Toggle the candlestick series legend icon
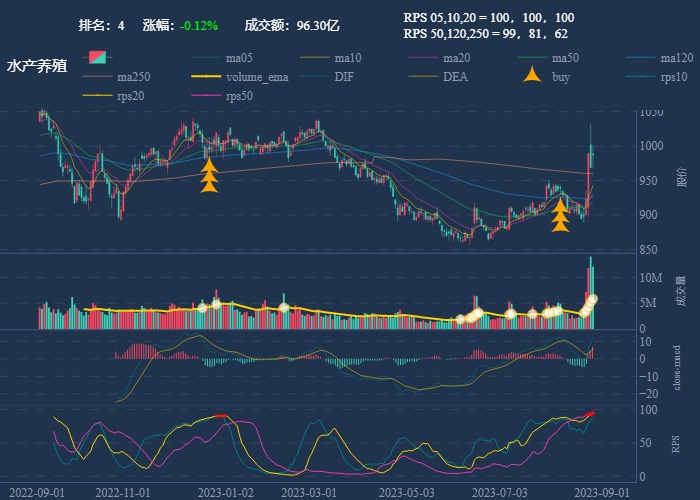700x500 pixels. tap(97, 58)
